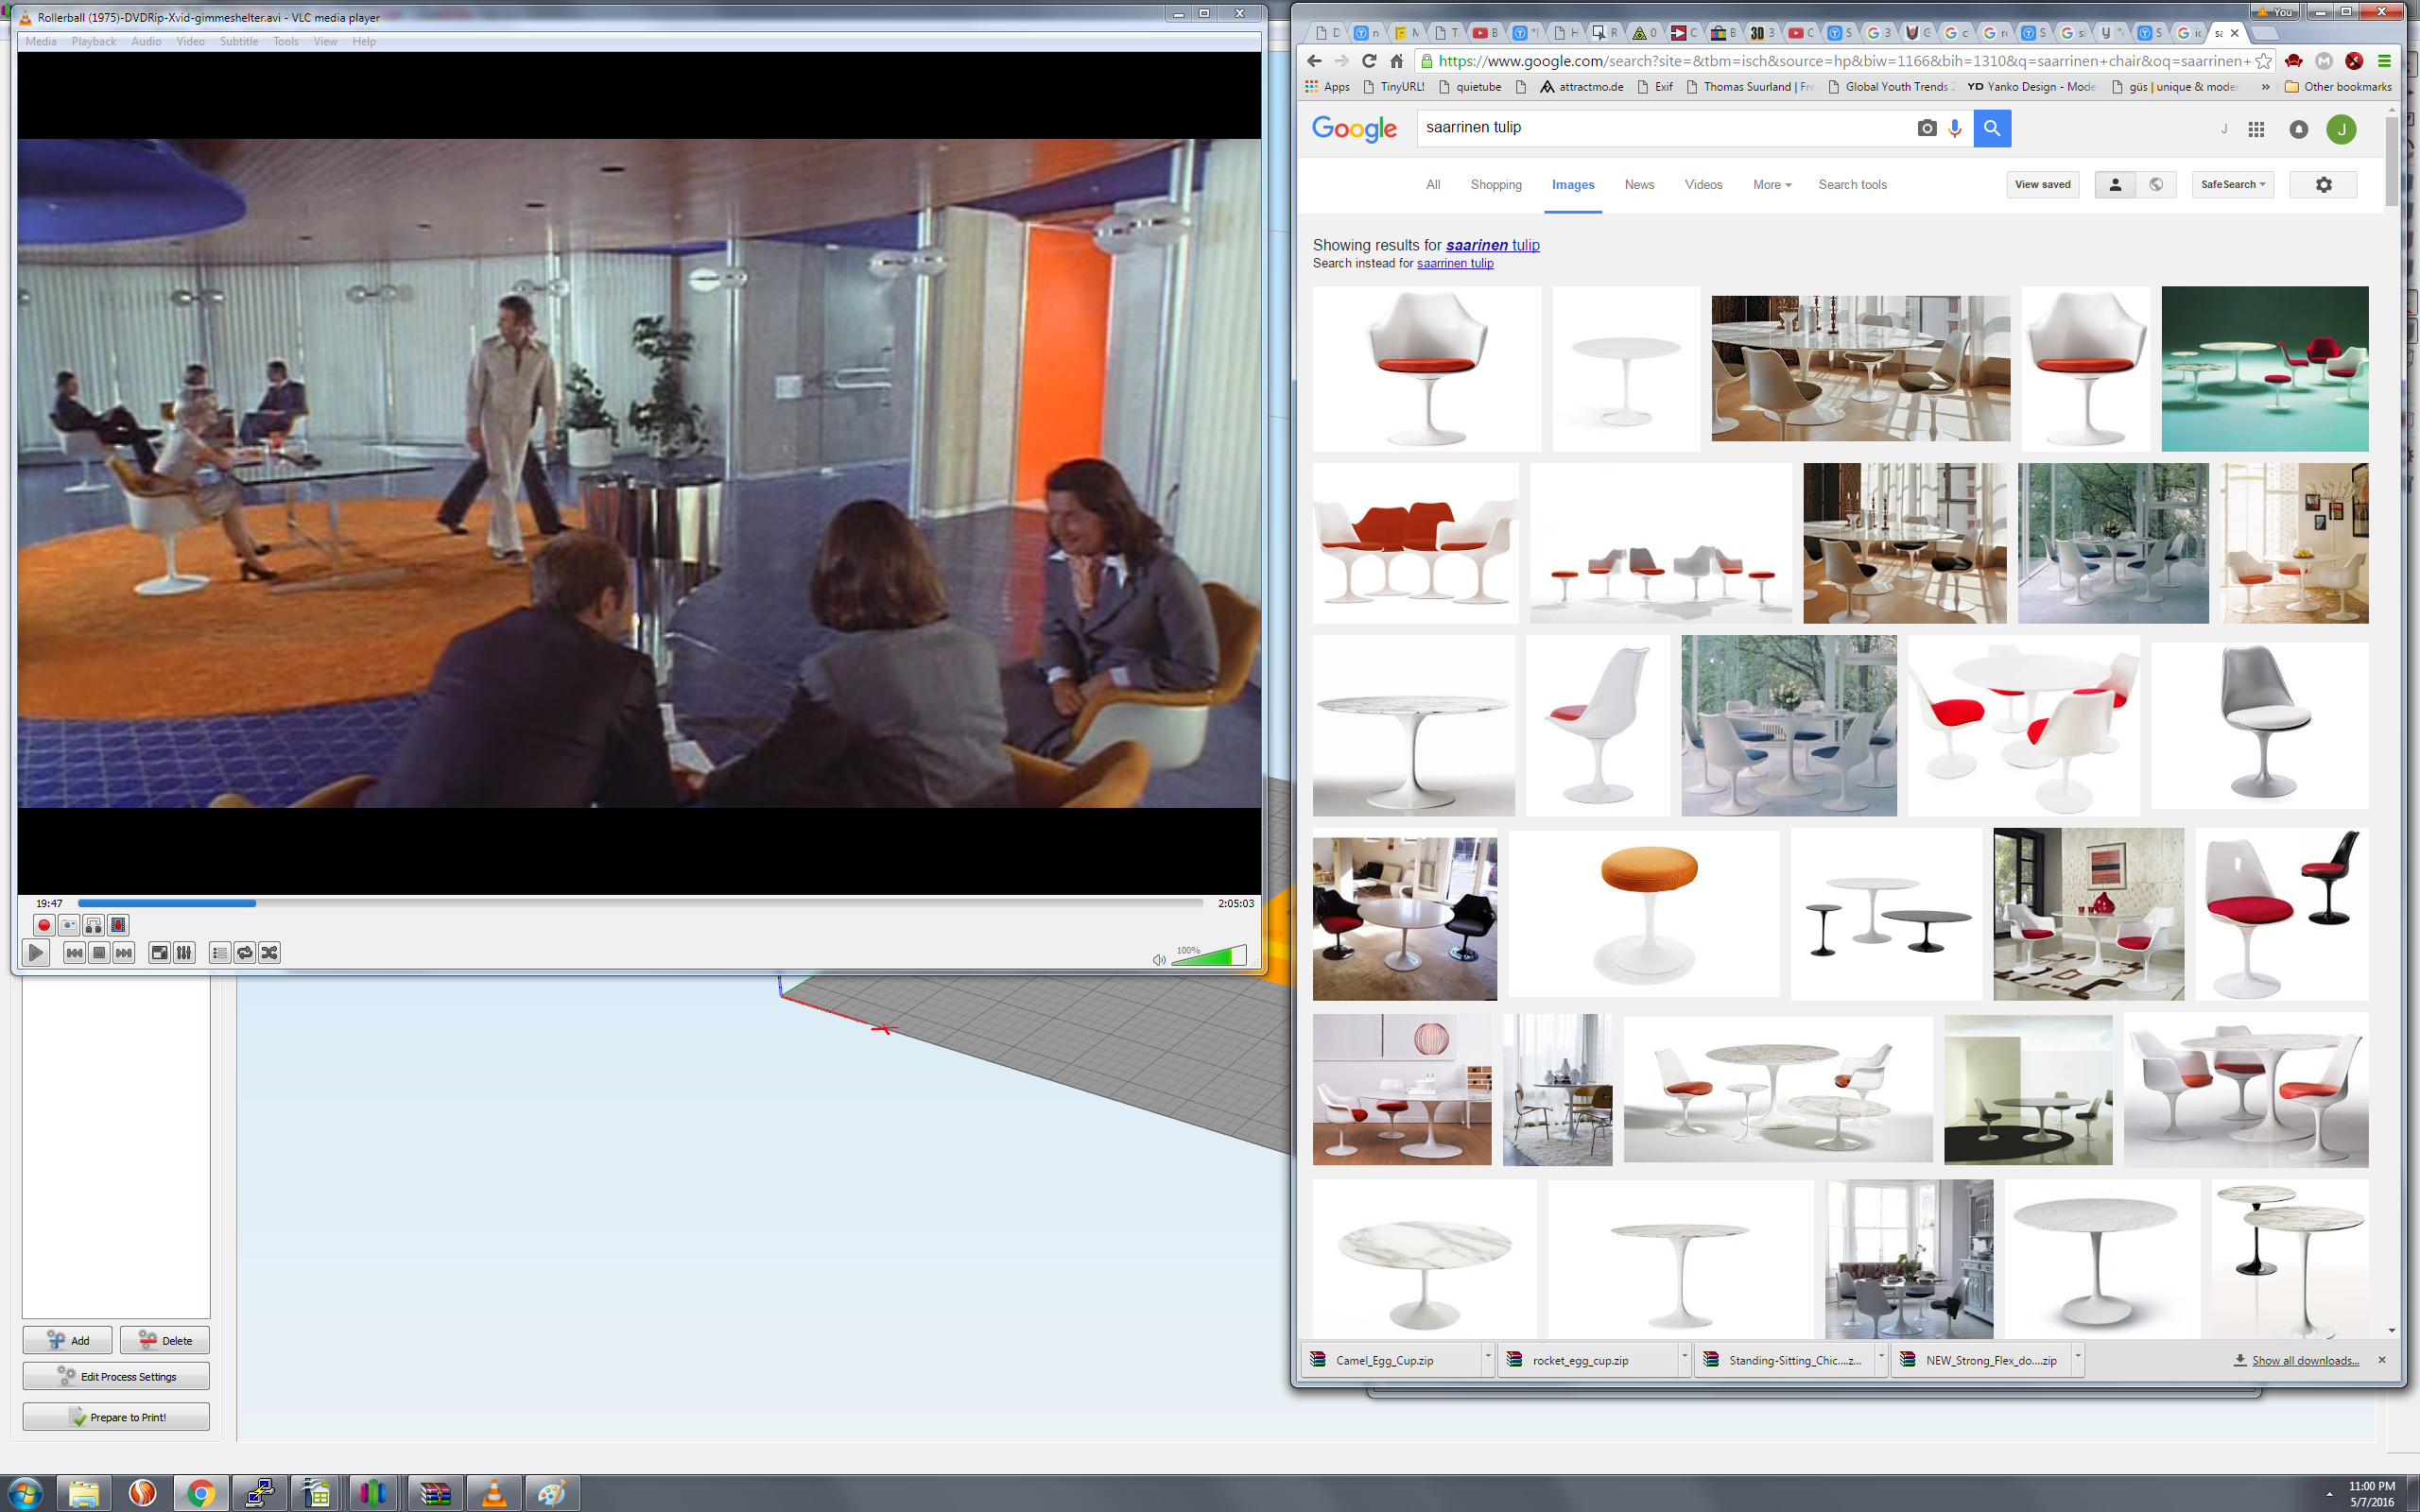Viewport: 2420px width, 1512px height.
Task: Stop playback in VLC
Action: (x=99, y=953)
